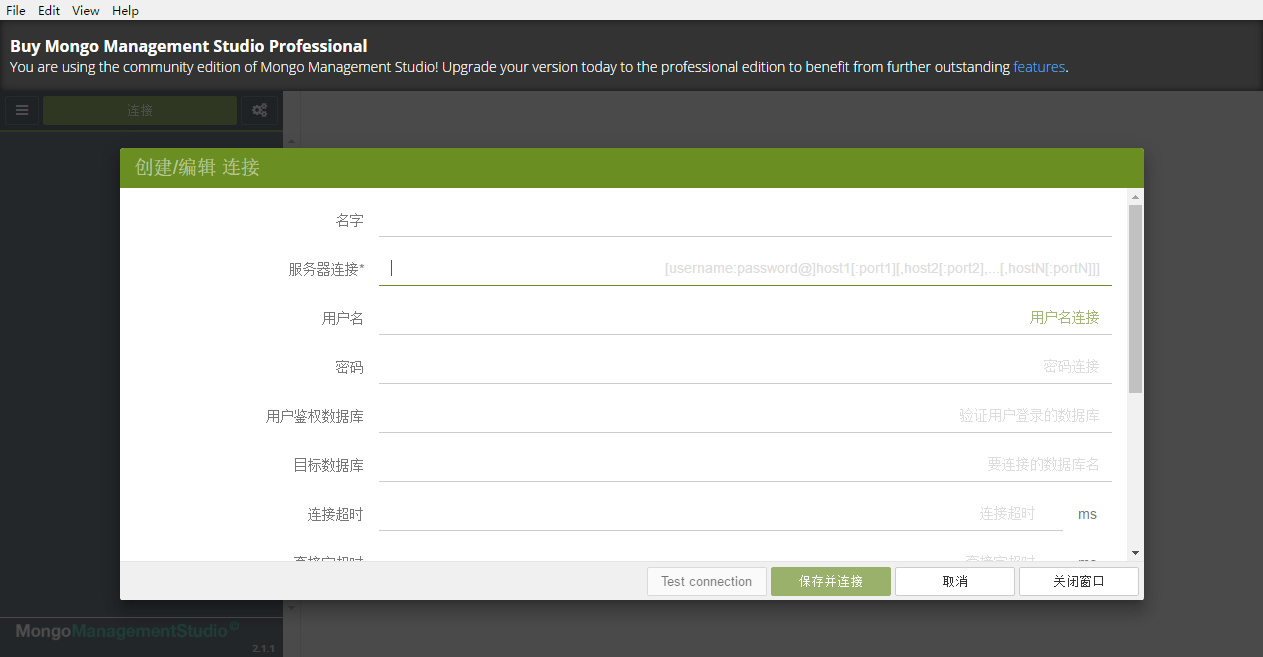This screenshot has width=1263, height=657.
Task: Open the features upgrade link
Action: [1038, 67]
